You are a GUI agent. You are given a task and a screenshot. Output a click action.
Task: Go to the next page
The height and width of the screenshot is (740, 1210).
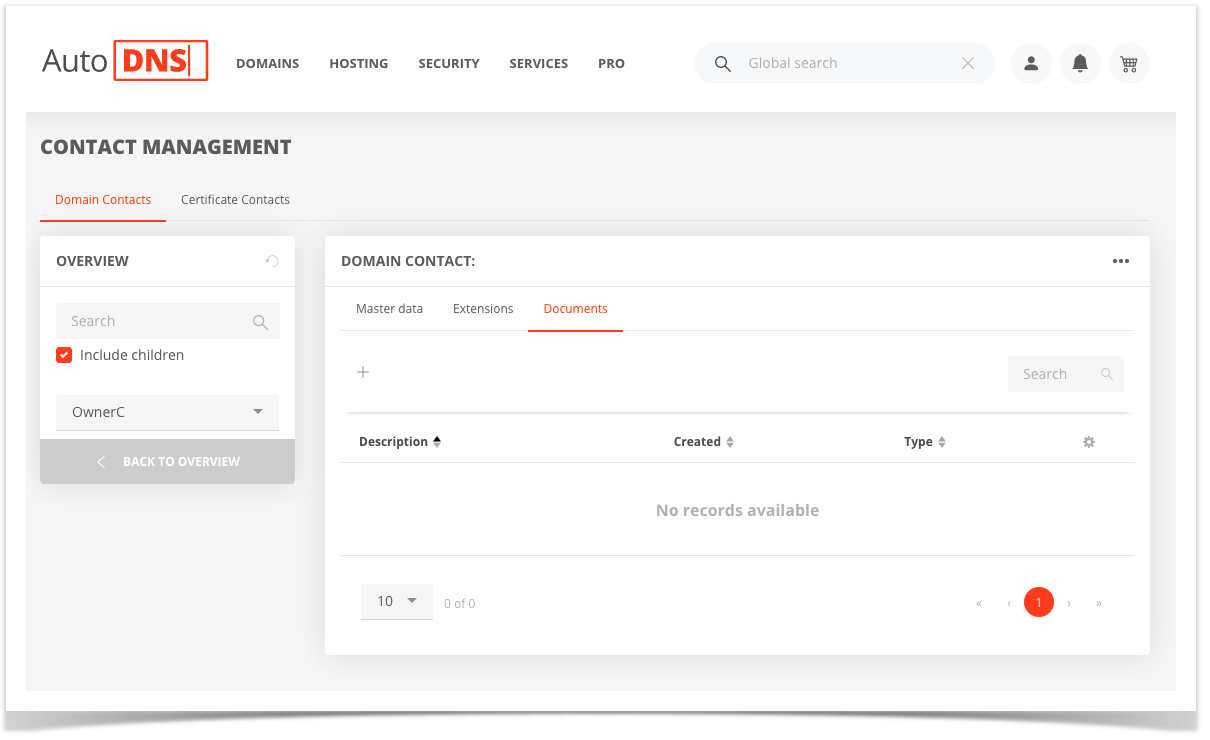click(1069, 603)
